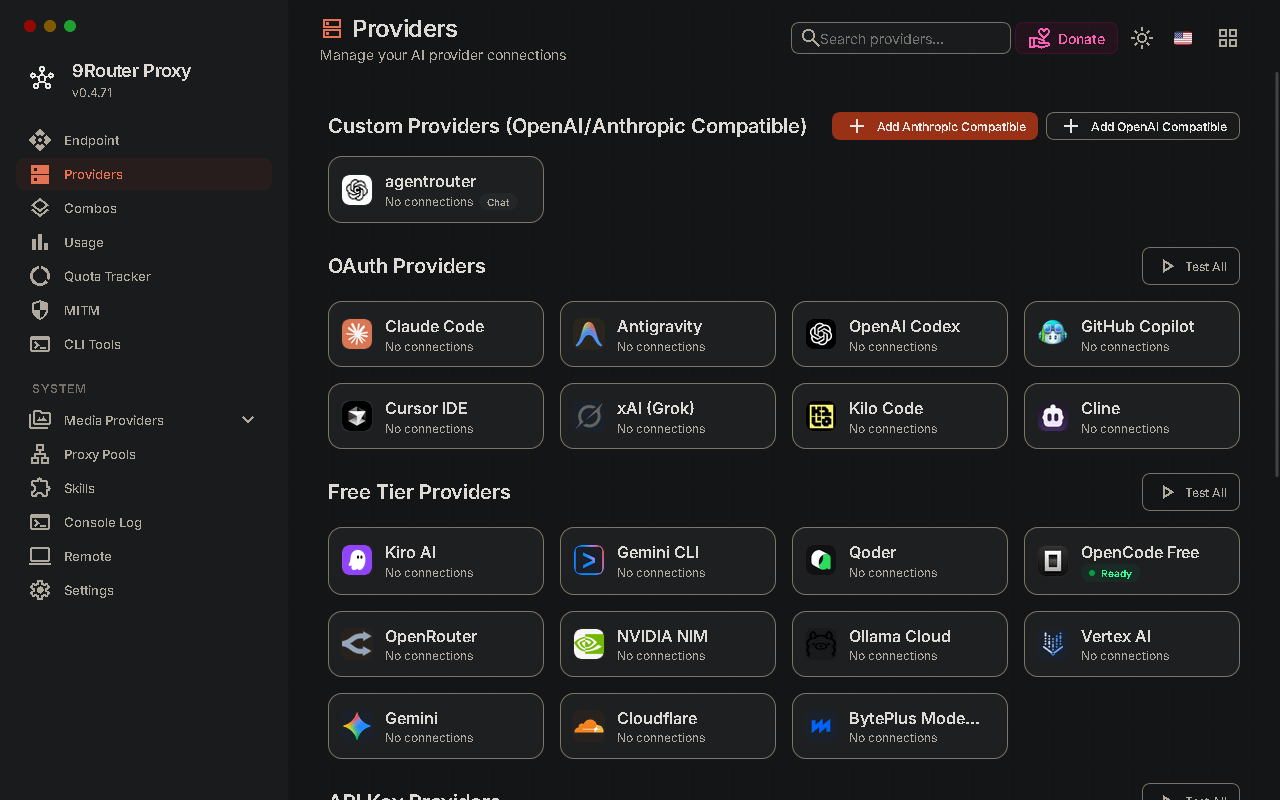
Task: Click the Vertex AI card title
Action: 1116,636
